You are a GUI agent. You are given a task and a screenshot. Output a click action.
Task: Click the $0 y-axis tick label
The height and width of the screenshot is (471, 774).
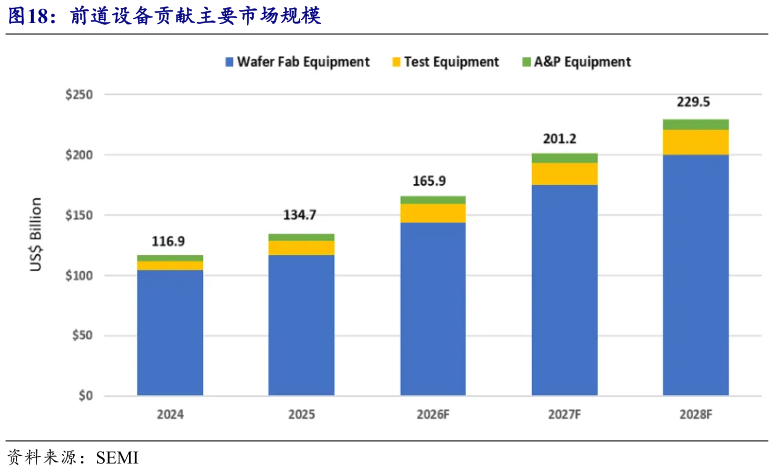pyautogui.click(x=85, y=396)
